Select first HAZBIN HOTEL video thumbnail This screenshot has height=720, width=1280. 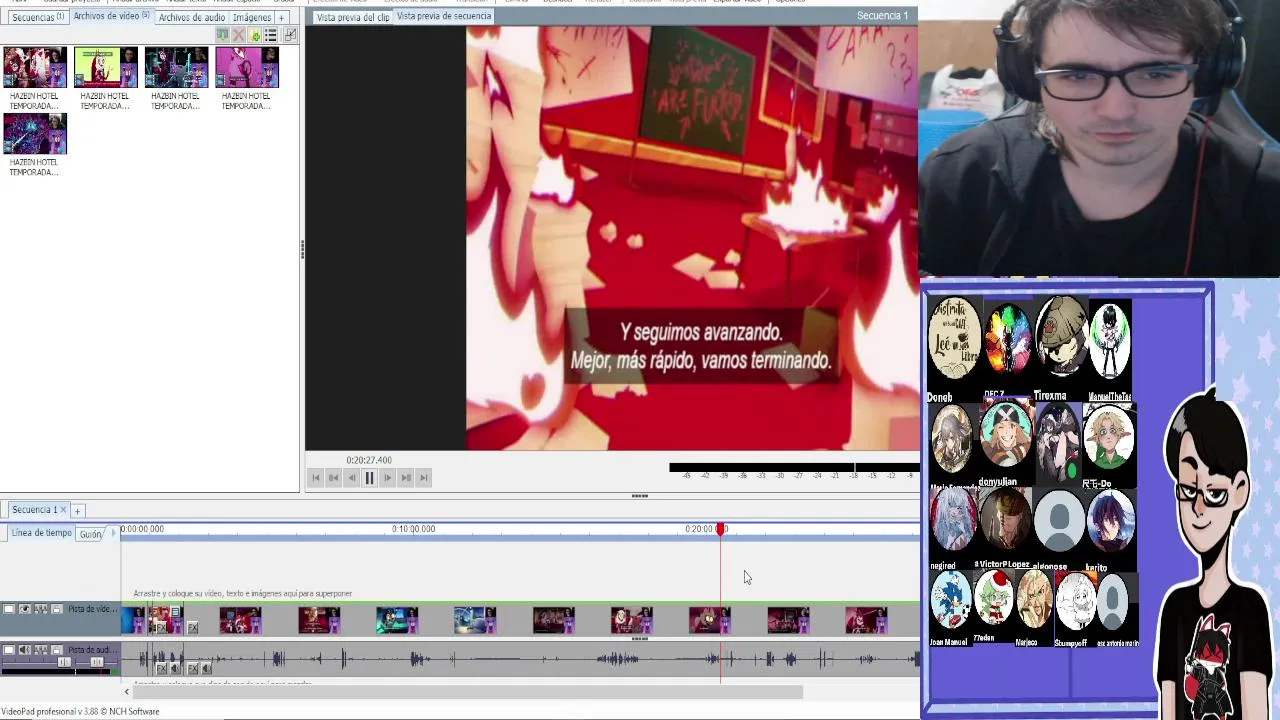point(35,67)
